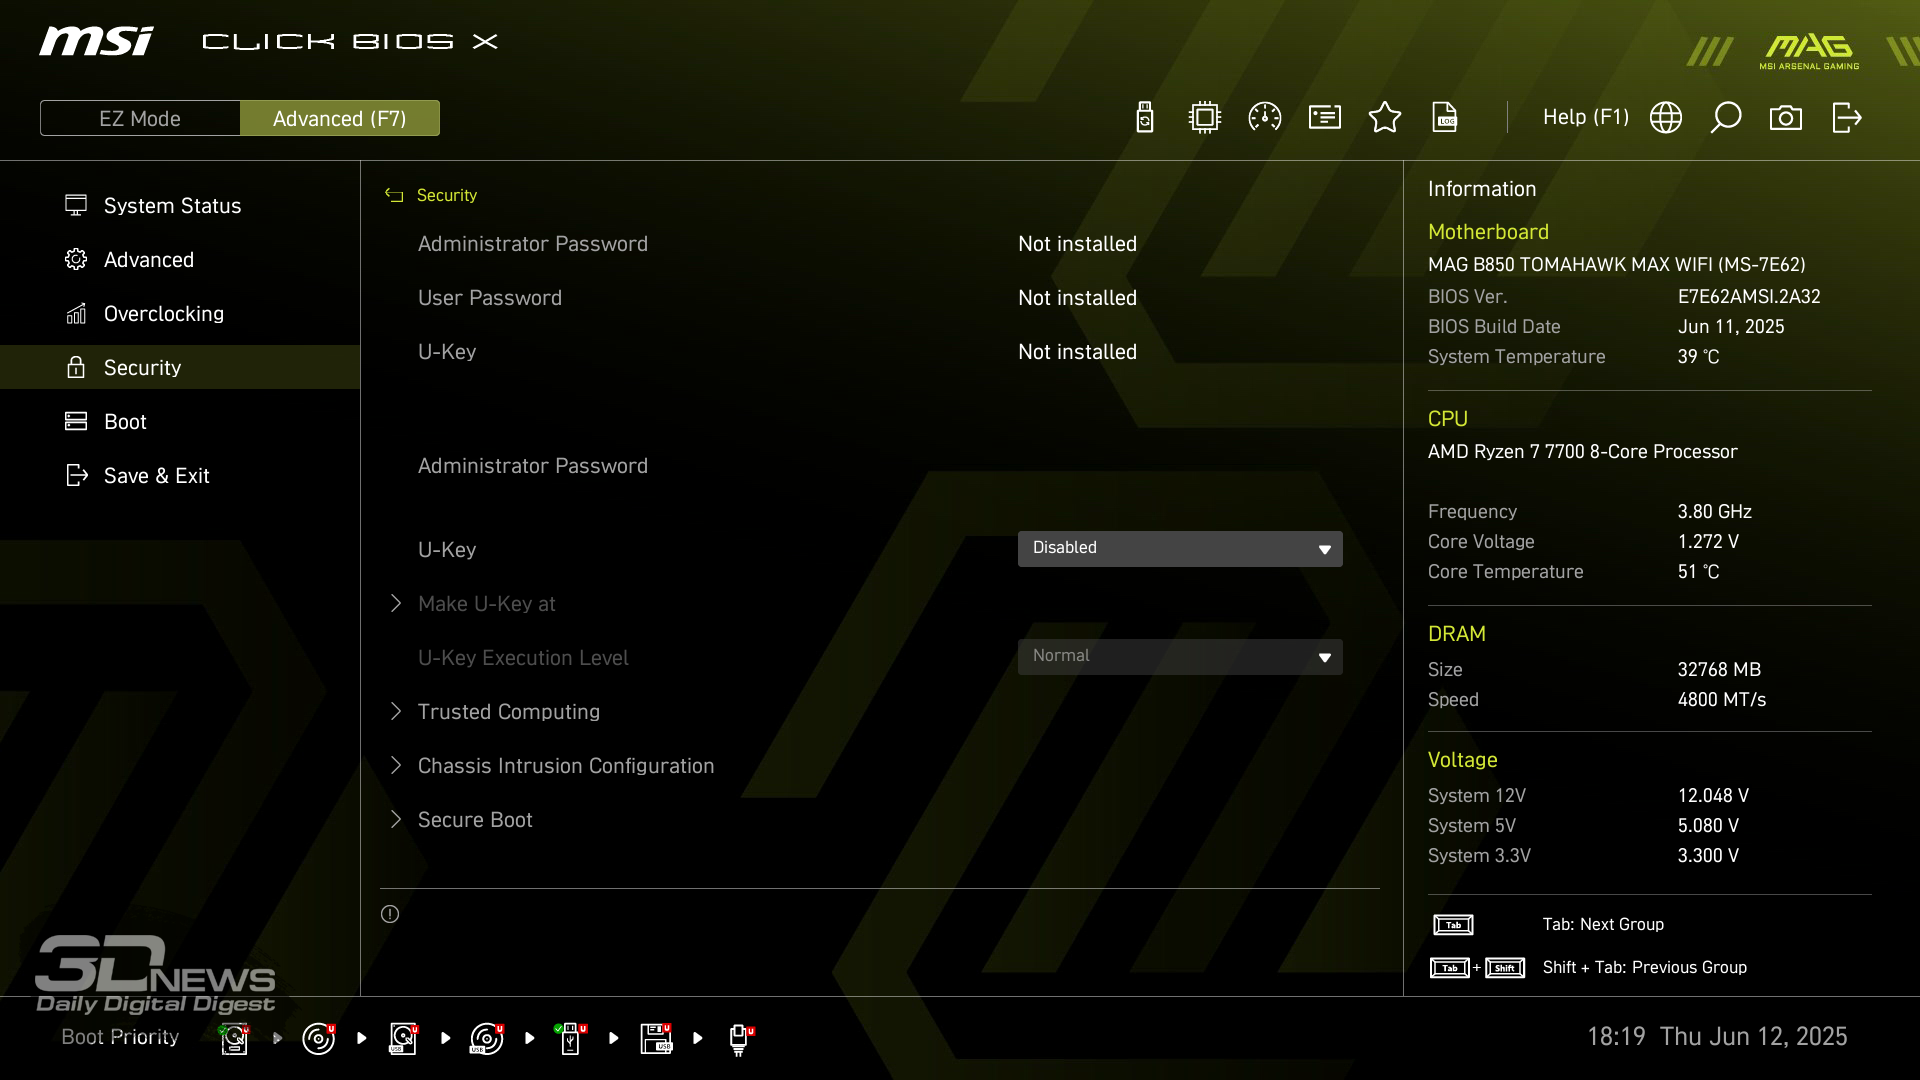The width and height of the screenshot is (1920, 1080).
Task: Click Core Voltage value 1.272 V
Action: point(1707,541)
